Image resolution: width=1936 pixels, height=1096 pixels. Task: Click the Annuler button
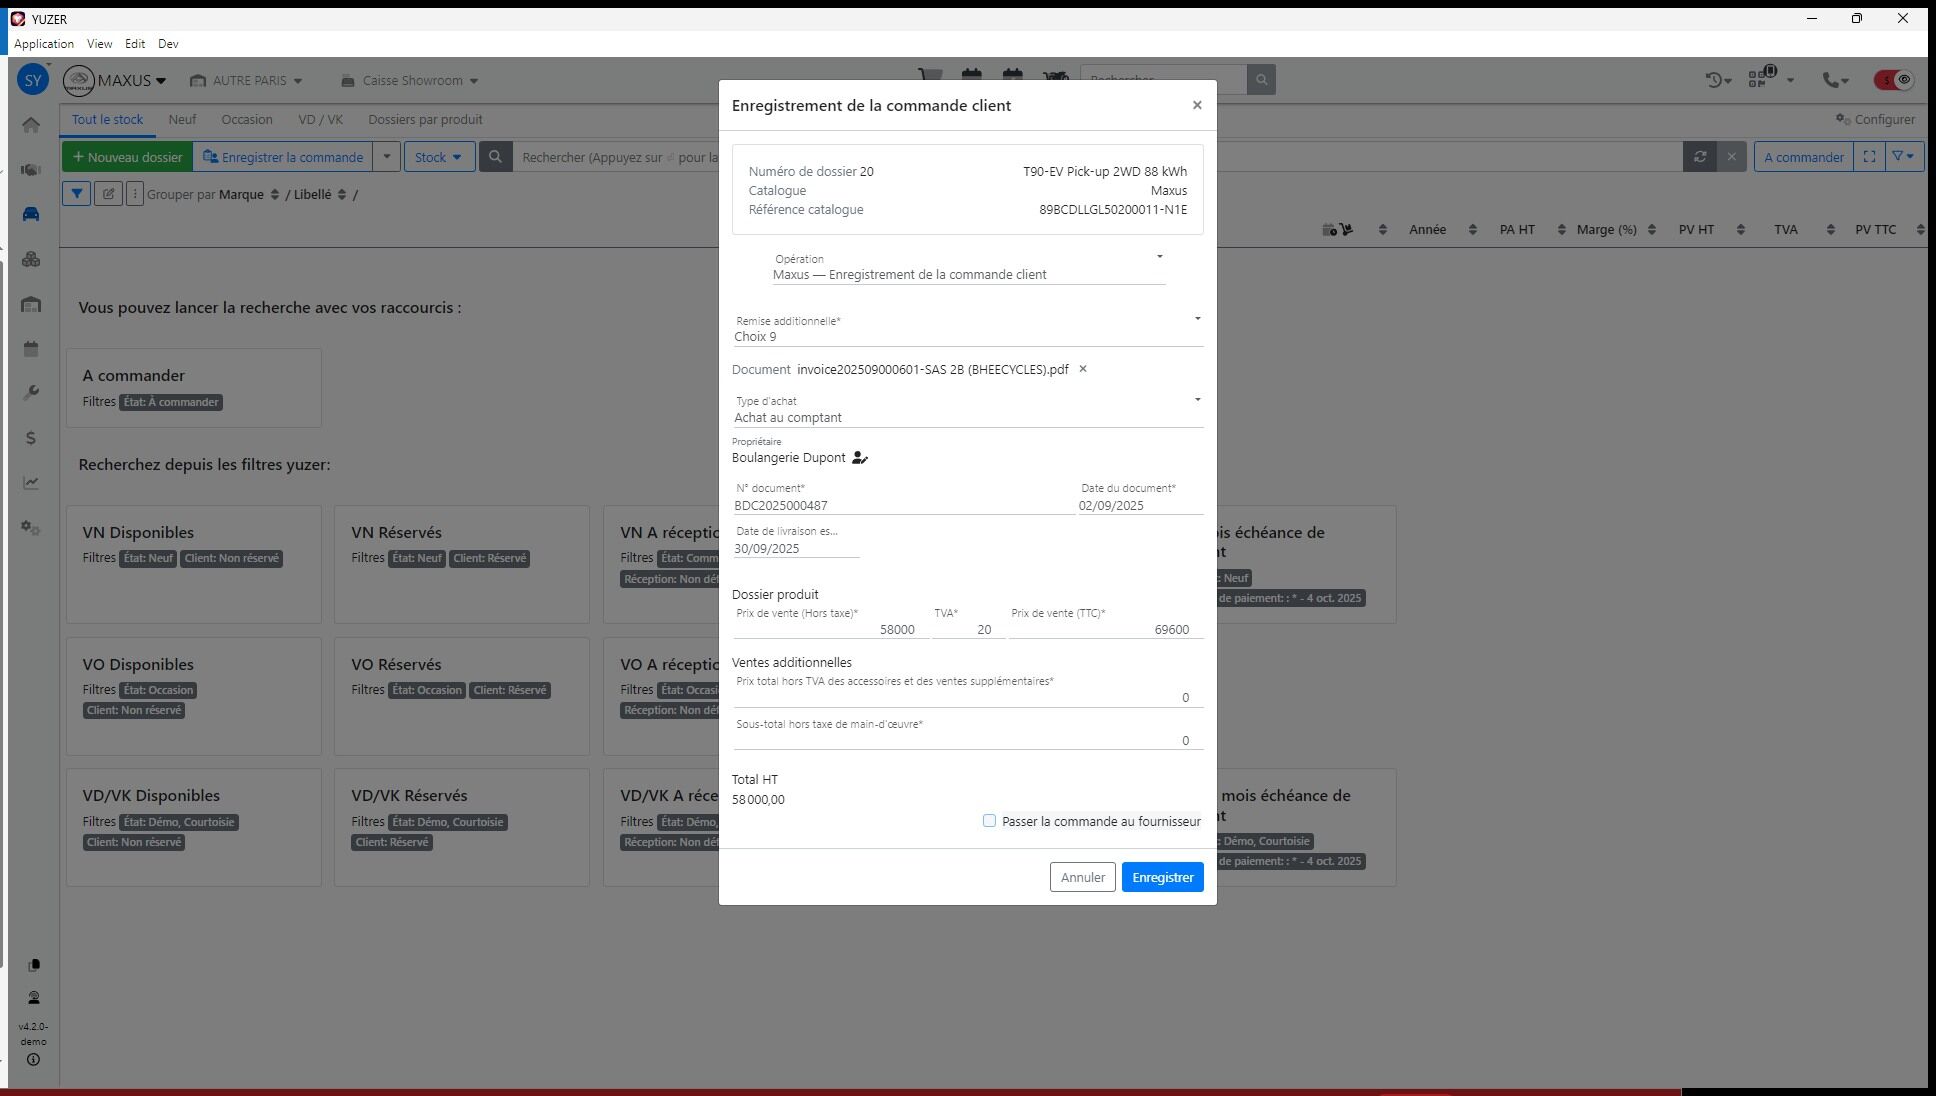1082,877
